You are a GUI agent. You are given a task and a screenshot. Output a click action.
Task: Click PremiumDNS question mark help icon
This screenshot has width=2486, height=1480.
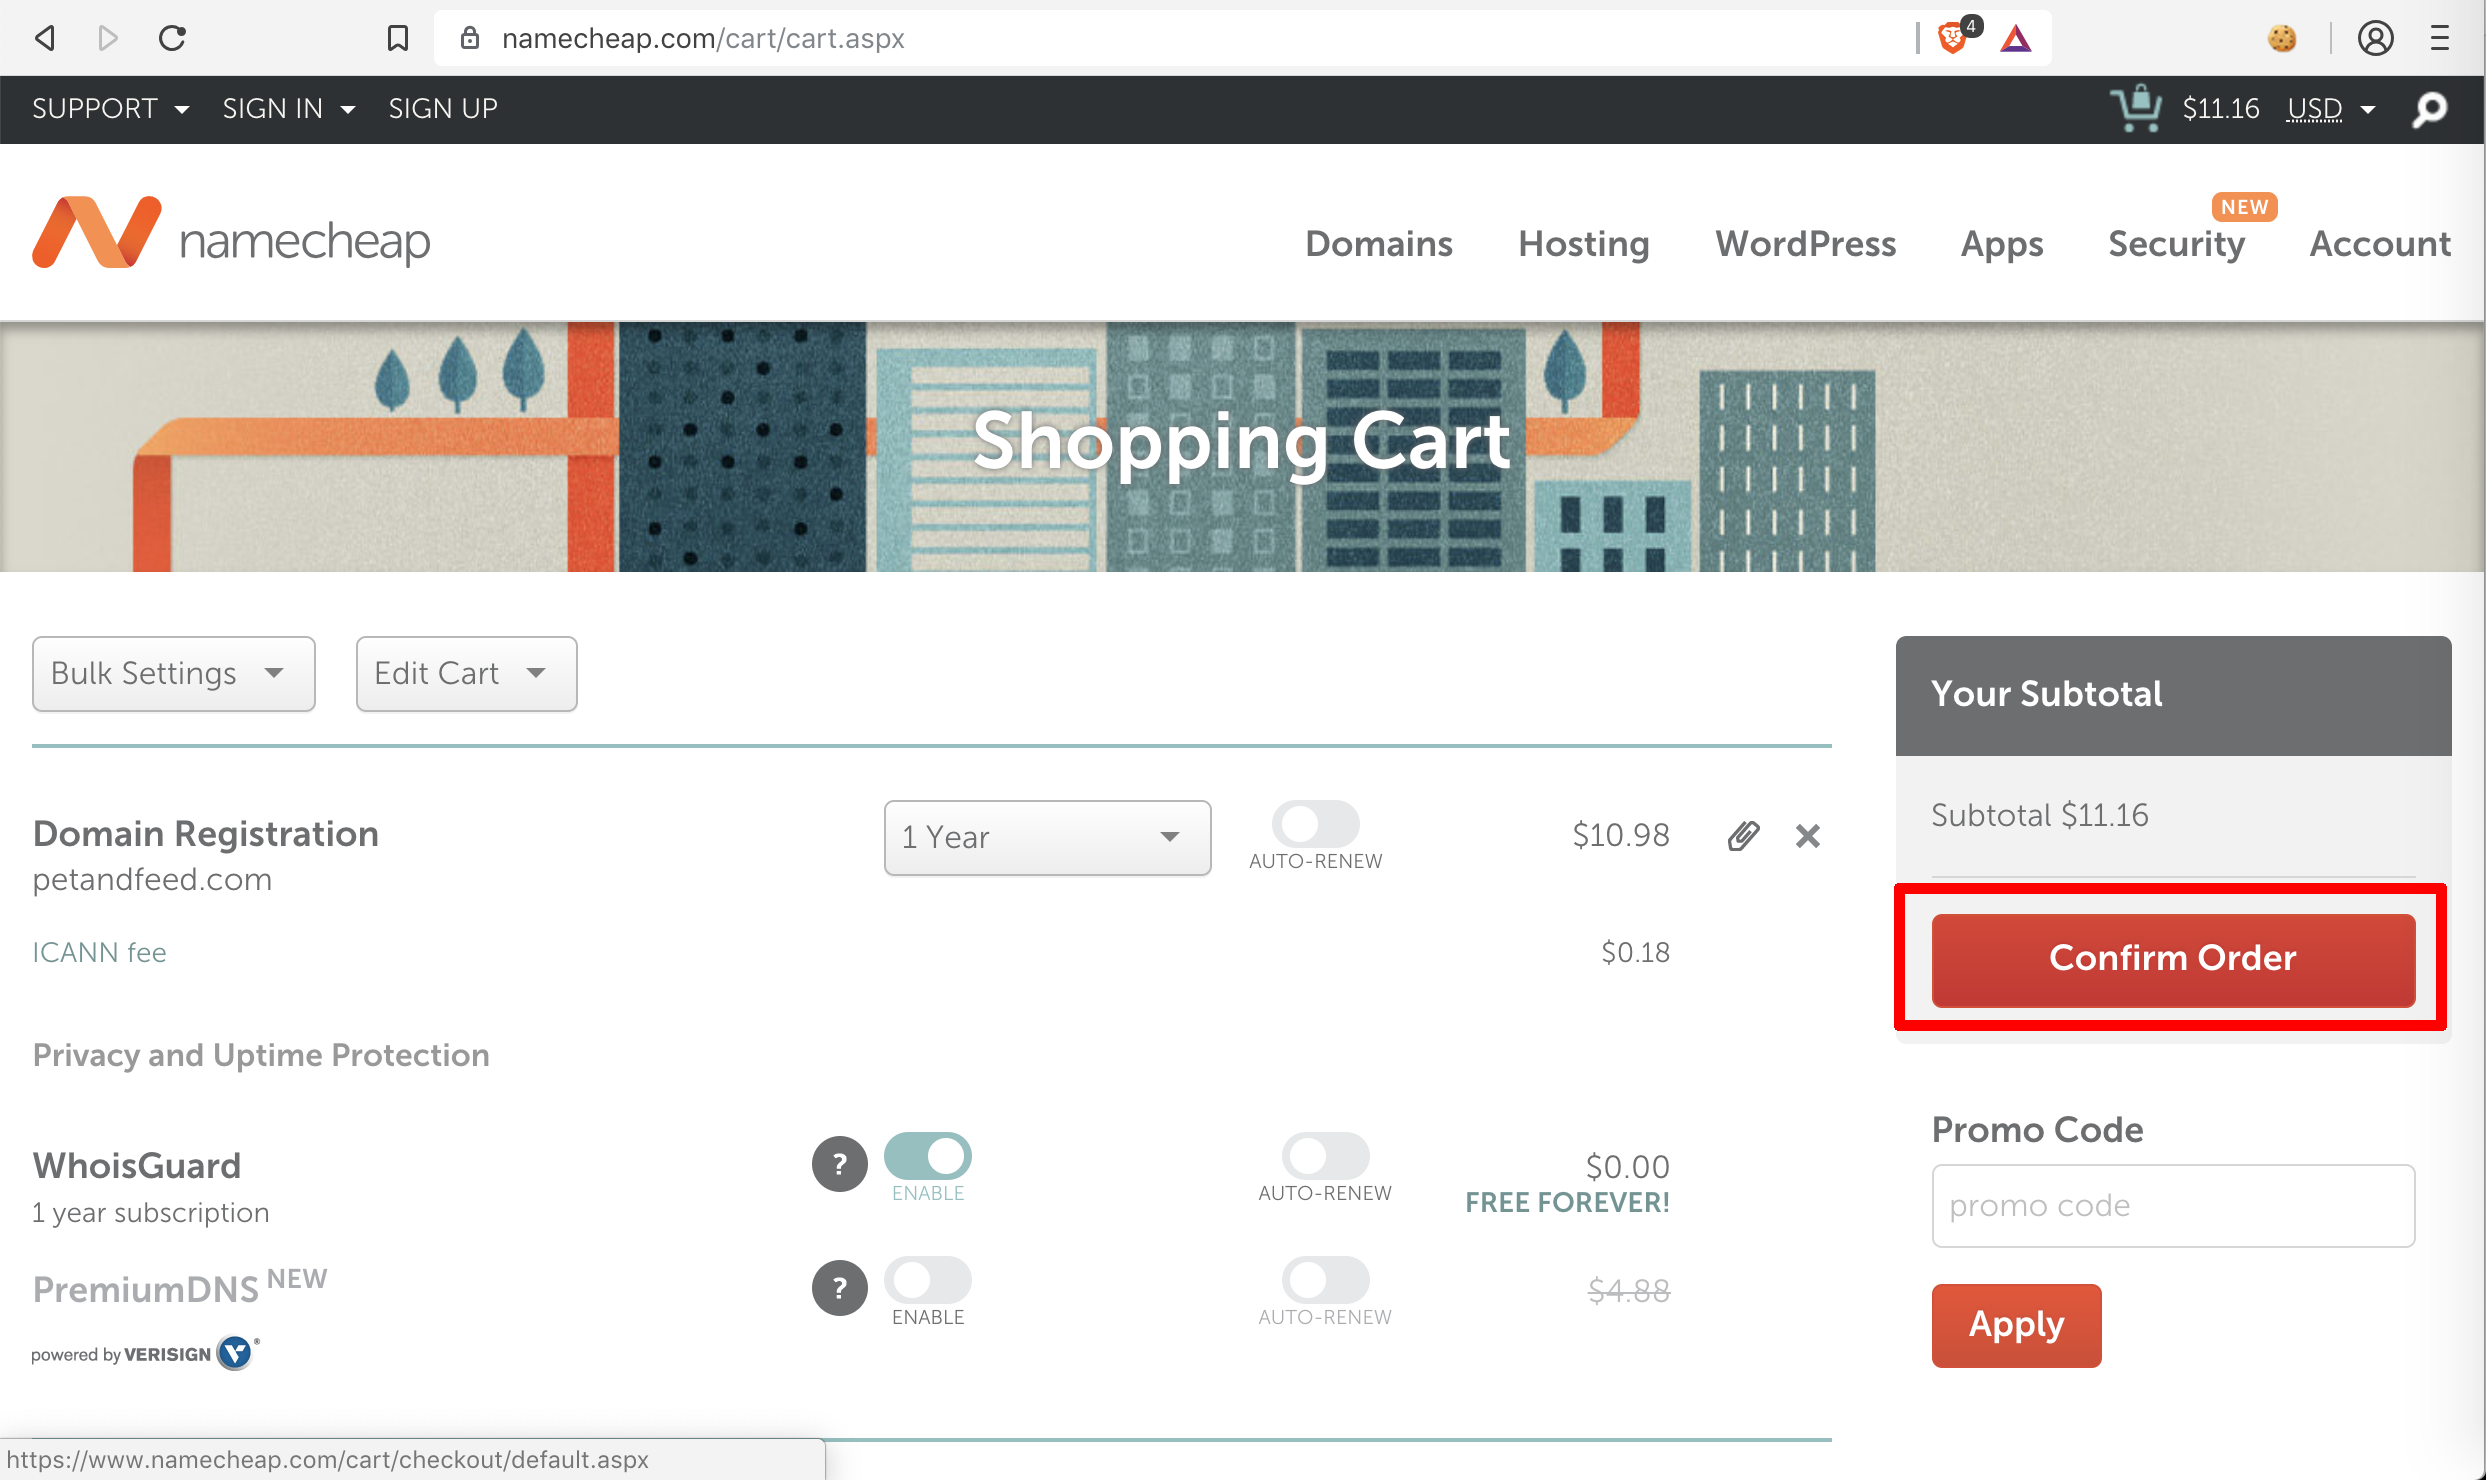839,1288
